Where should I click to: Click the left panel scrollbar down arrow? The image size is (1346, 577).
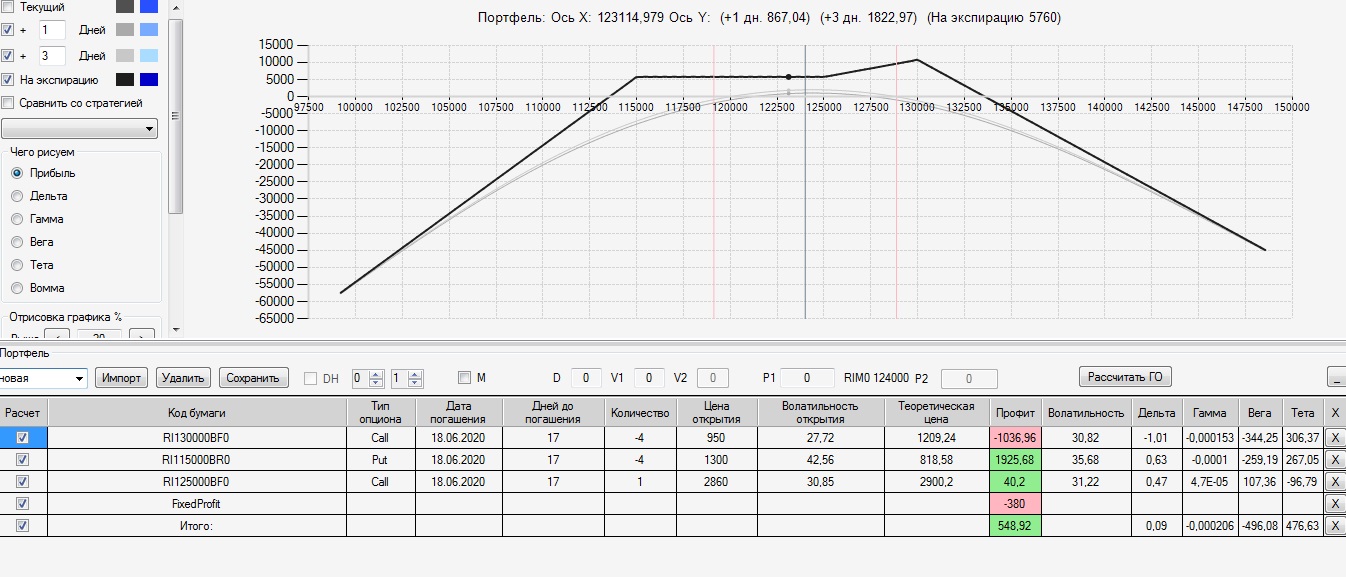click(x=175, y=328)
